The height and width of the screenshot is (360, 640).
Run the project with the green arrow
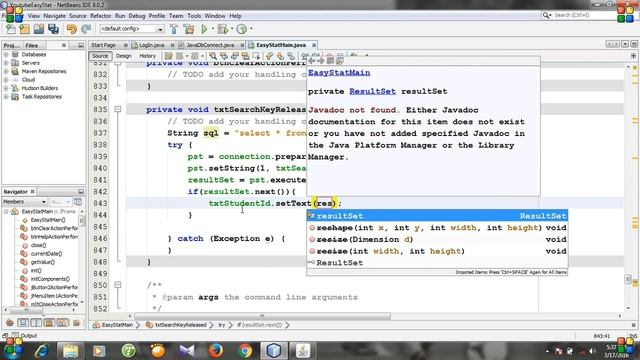coord(204,29)
